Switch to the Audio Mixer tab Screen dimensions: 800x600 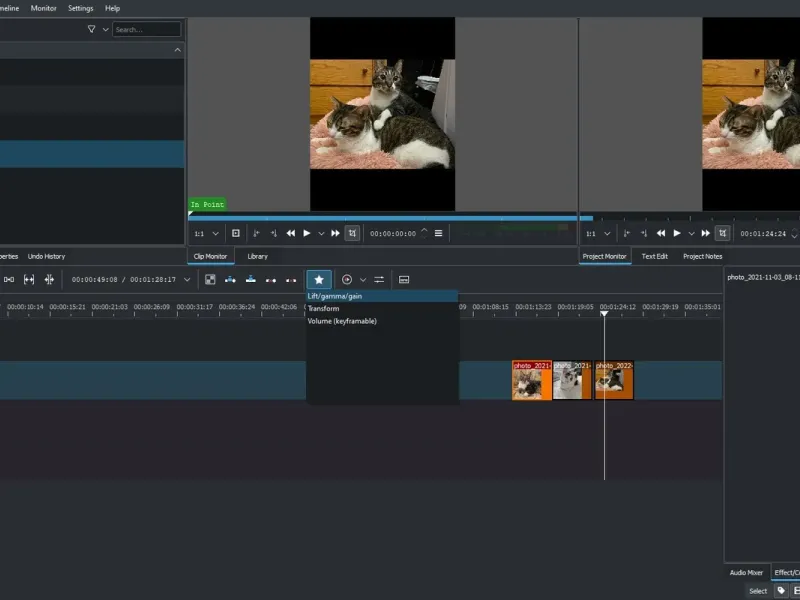click(746, 572)
